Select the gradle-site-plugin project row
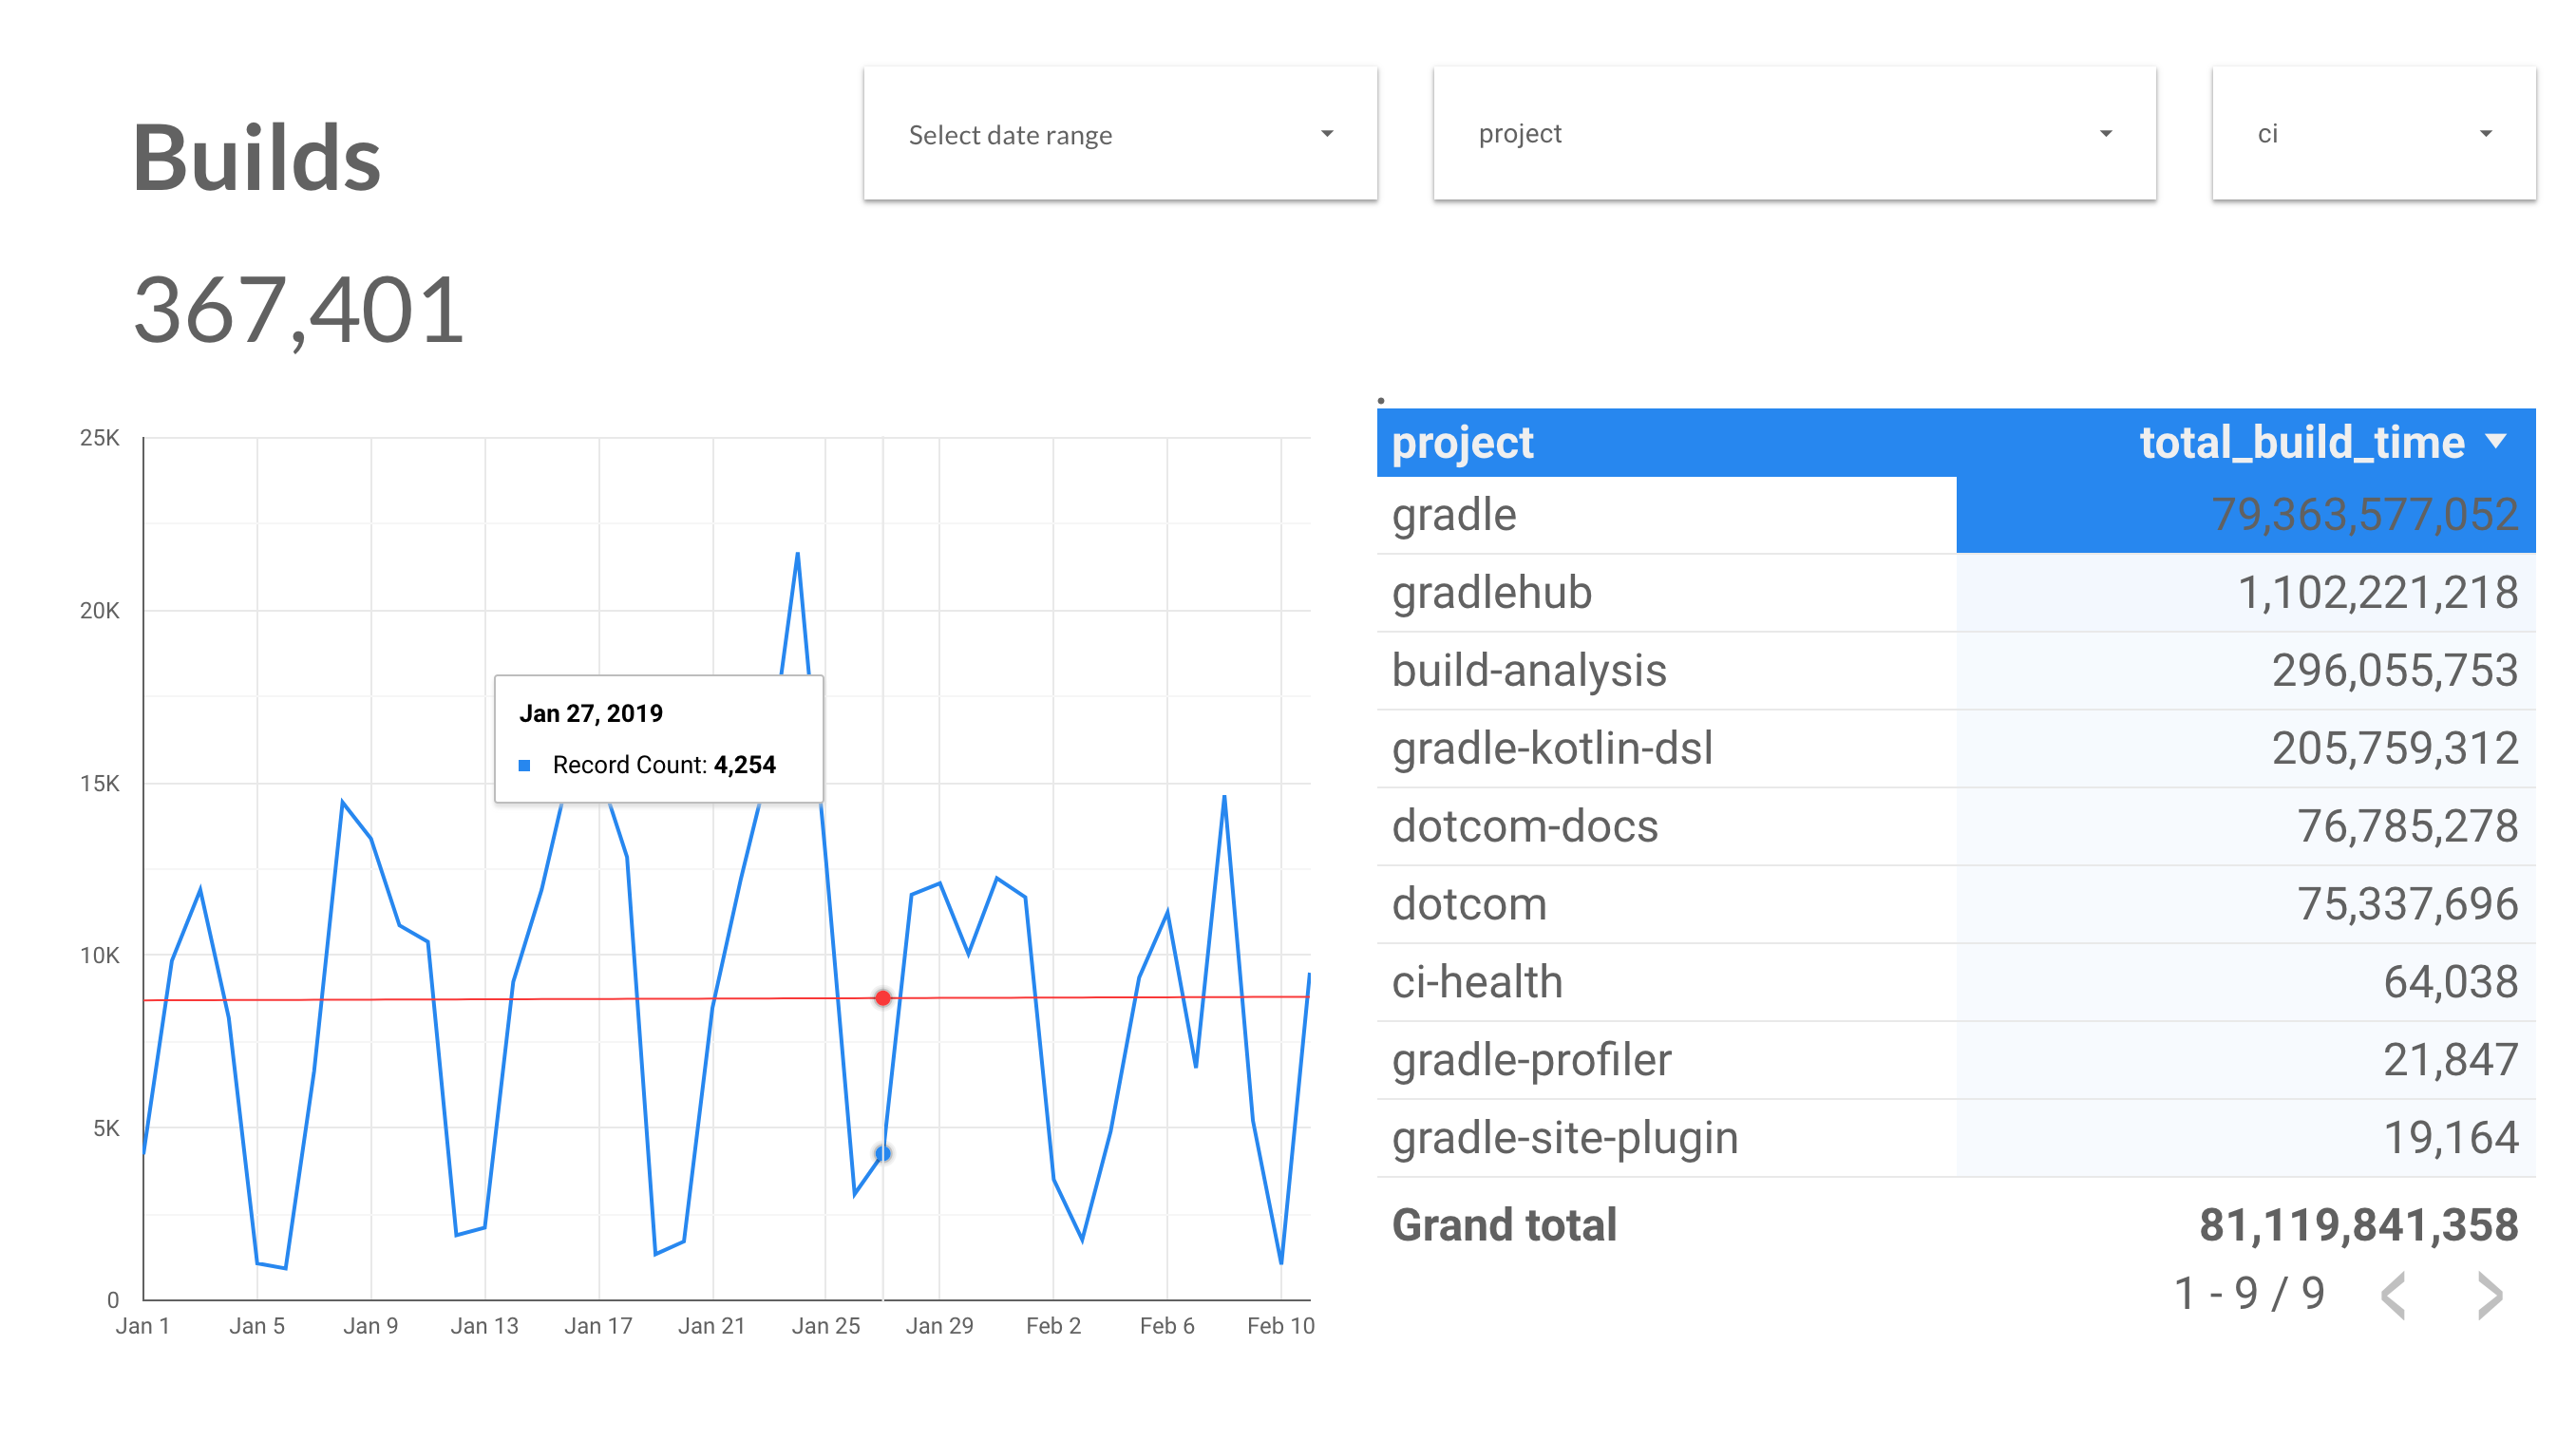Screen dimensions: 2576x1440 click(1956, 1138)
